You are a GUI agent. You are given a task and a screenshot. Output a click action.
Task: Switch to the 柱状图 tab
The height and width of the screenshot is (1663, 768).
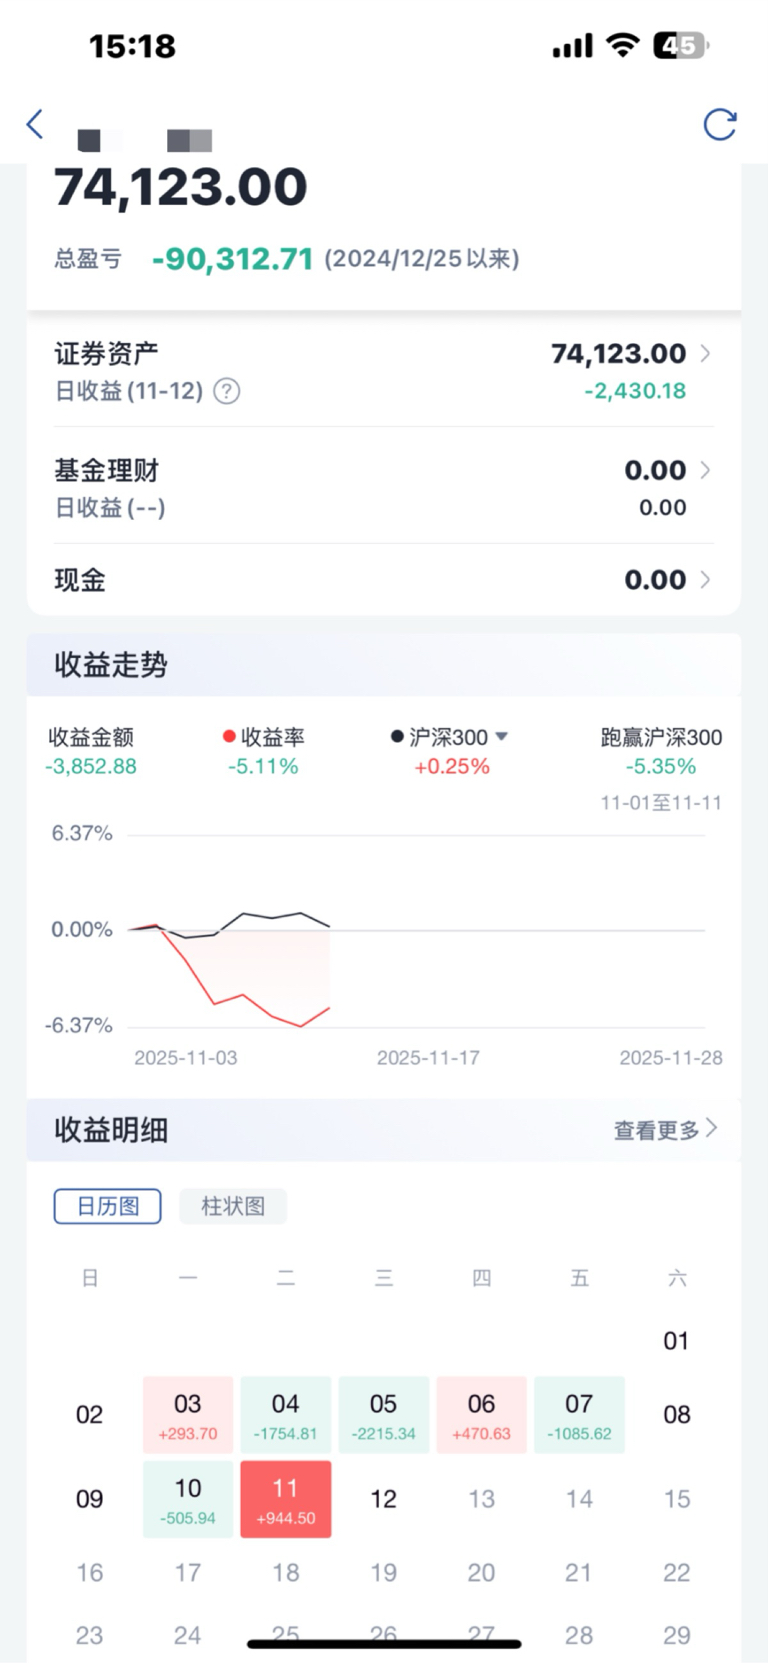point(233,1206)
